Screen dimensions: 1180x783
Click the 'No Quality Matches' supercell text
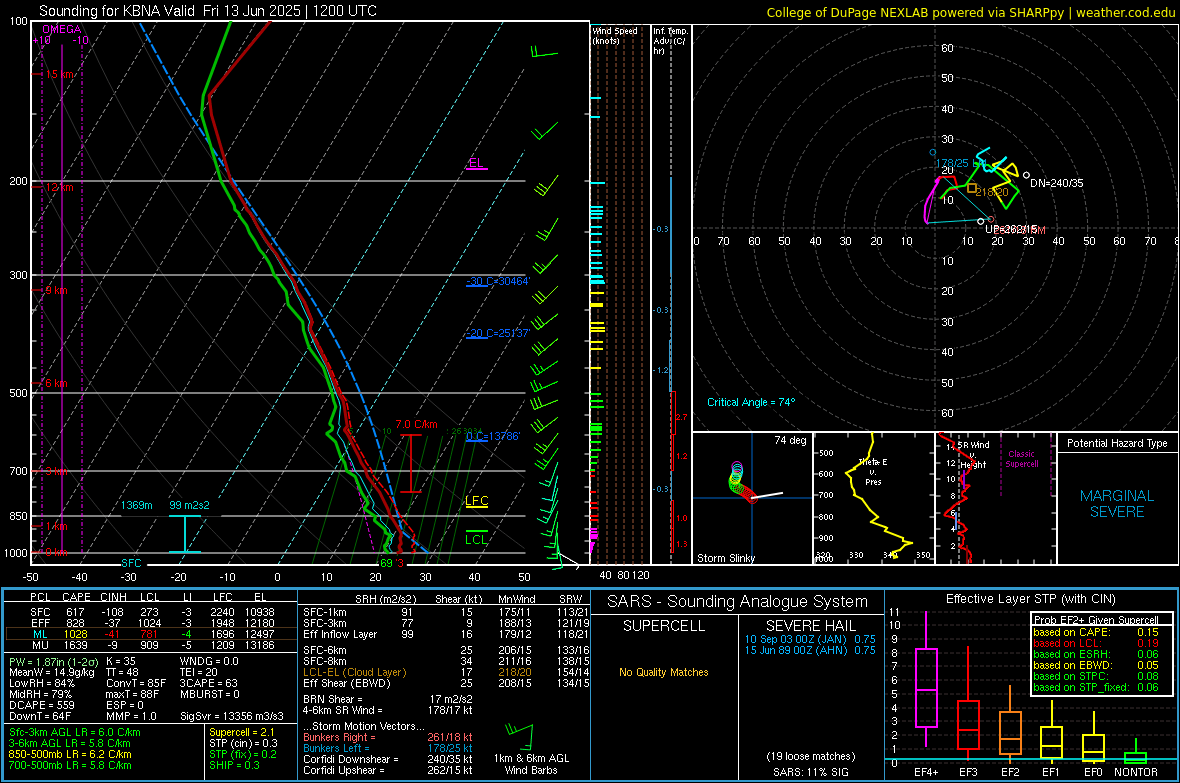(x=664, y=672)
